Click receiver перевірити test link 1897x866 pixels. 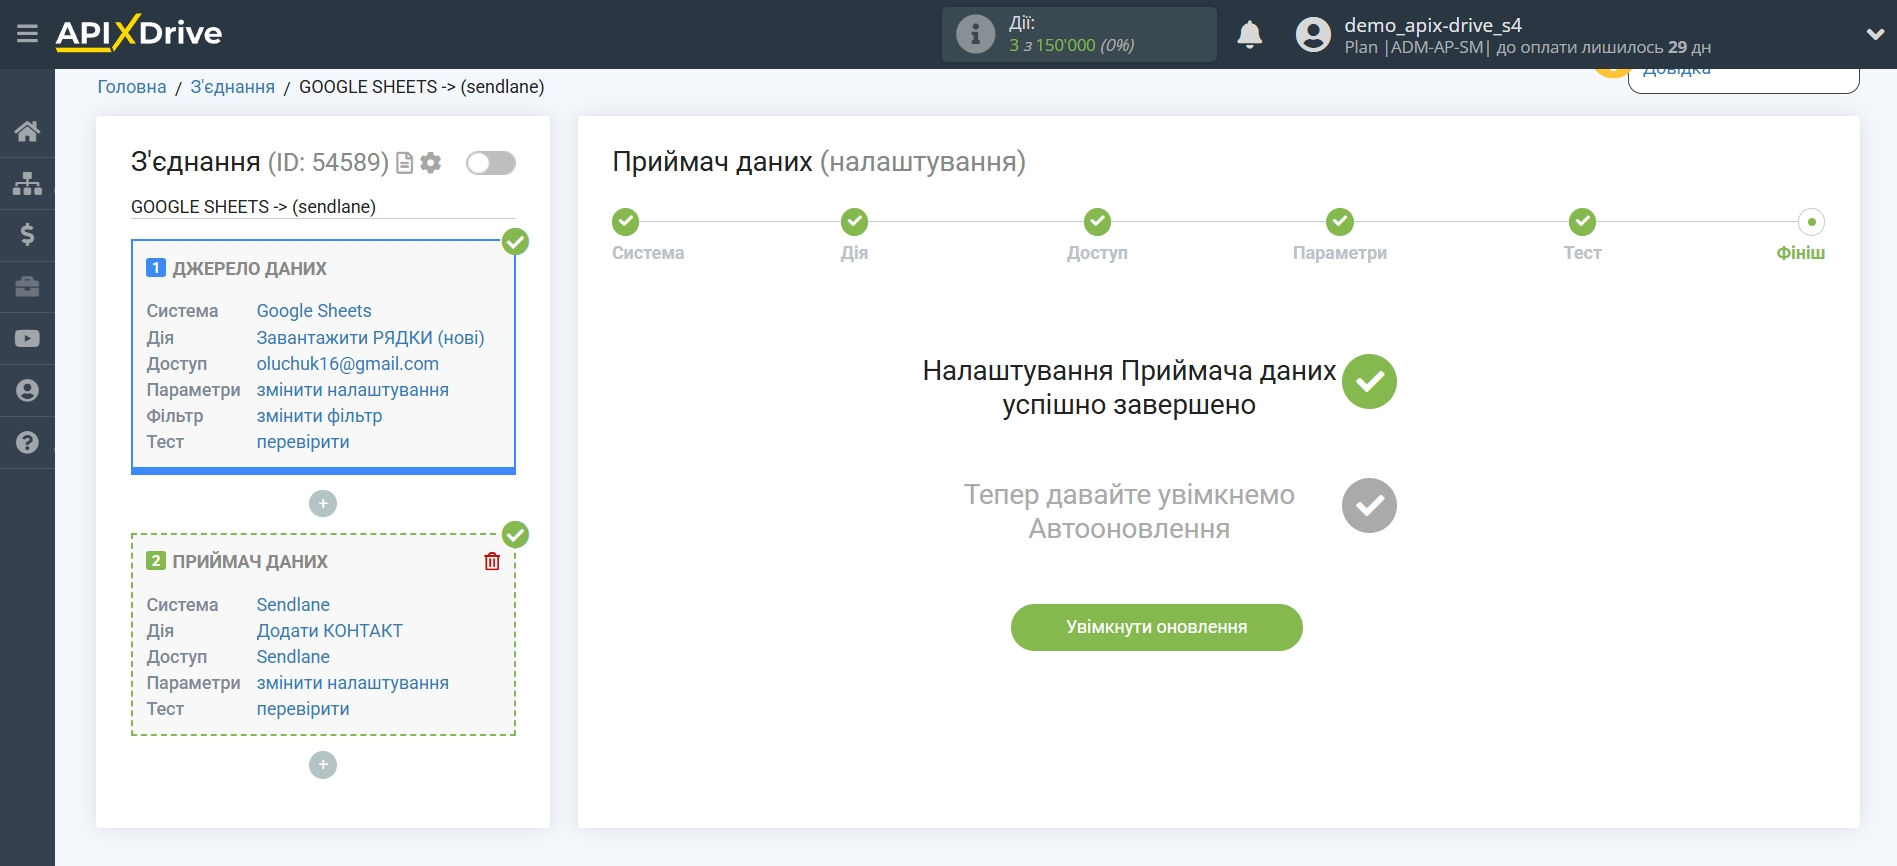pyautogui.click(x=303, y=709)
